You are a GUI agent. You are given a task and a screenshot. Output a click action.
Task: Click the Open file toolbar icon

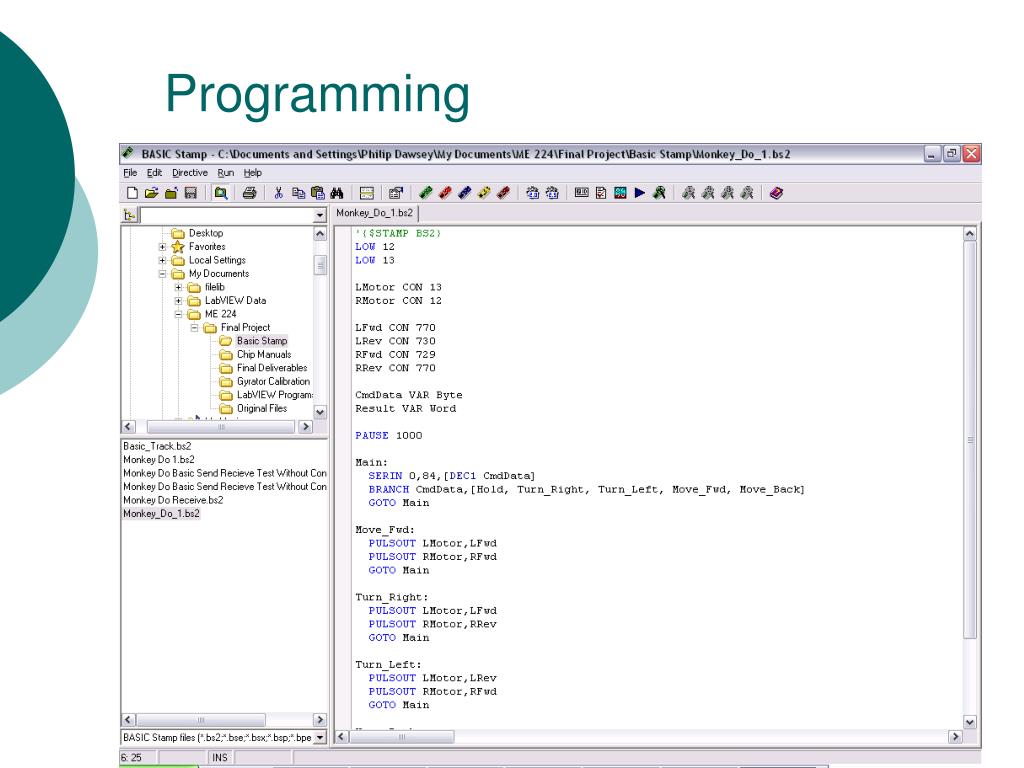click(x=152, y=193)
